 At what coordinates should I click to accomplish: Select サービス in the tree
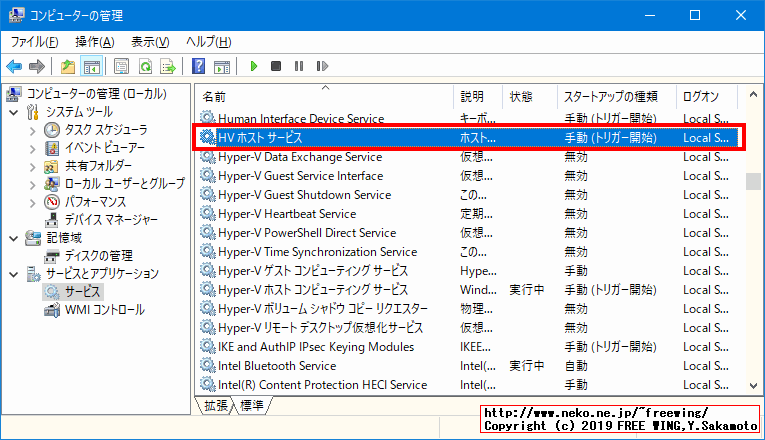pyautogui.click(x=82, y=292)
